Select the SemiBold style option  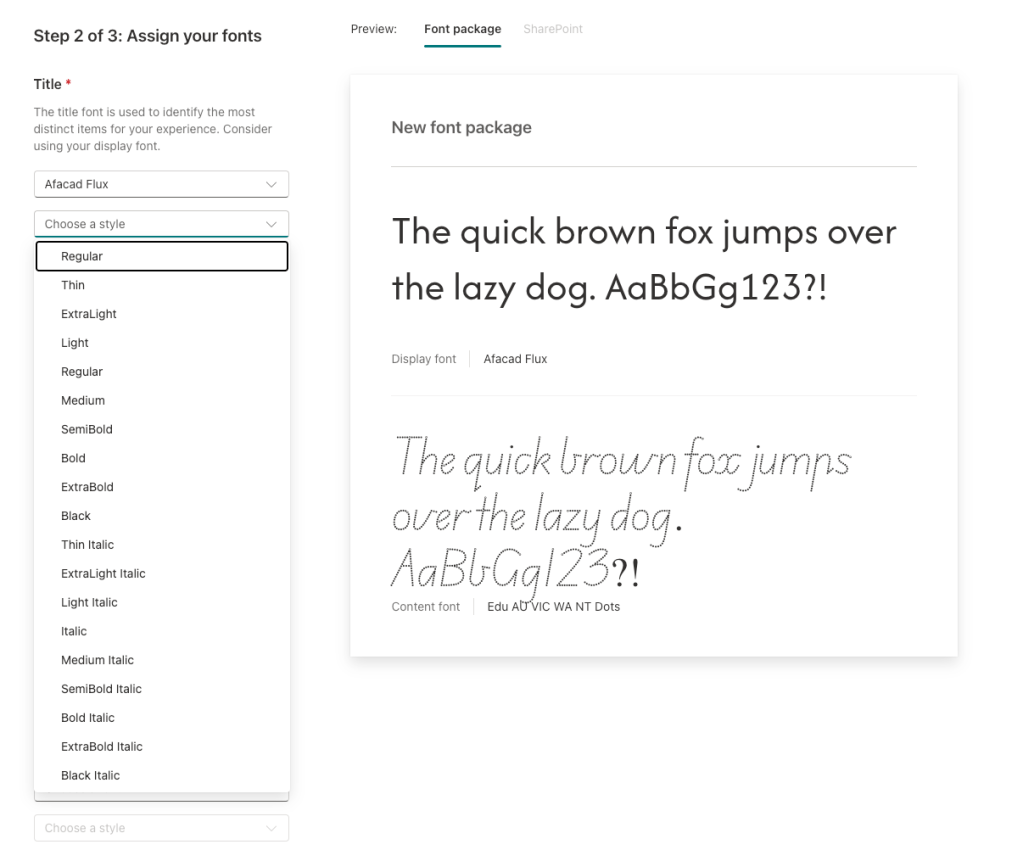click(87, 429)
